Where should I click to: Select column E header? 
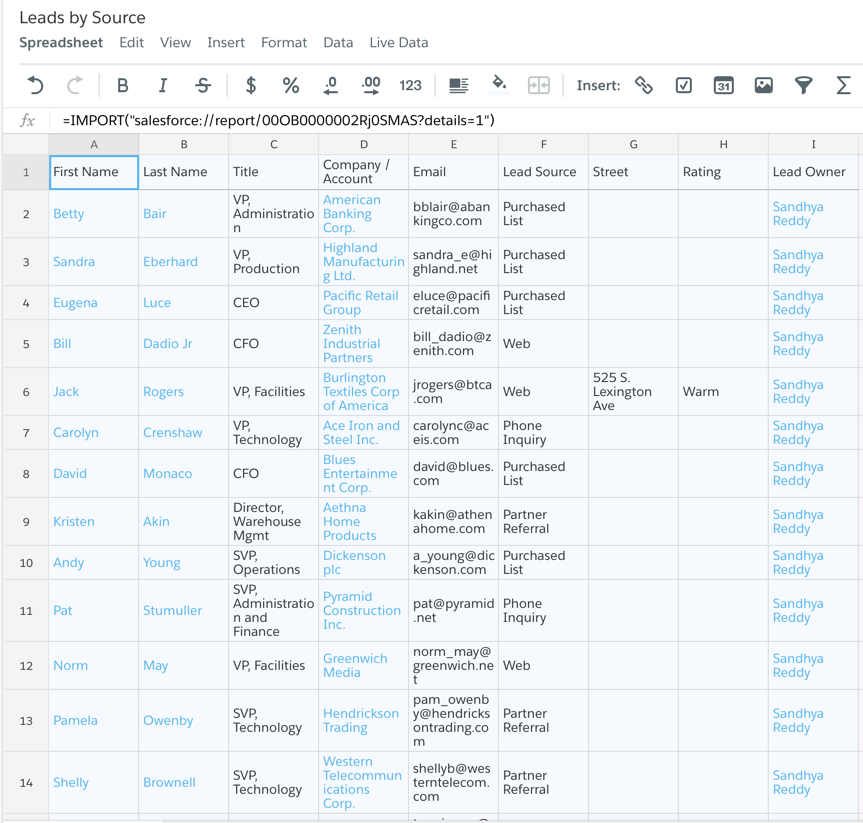454,144
